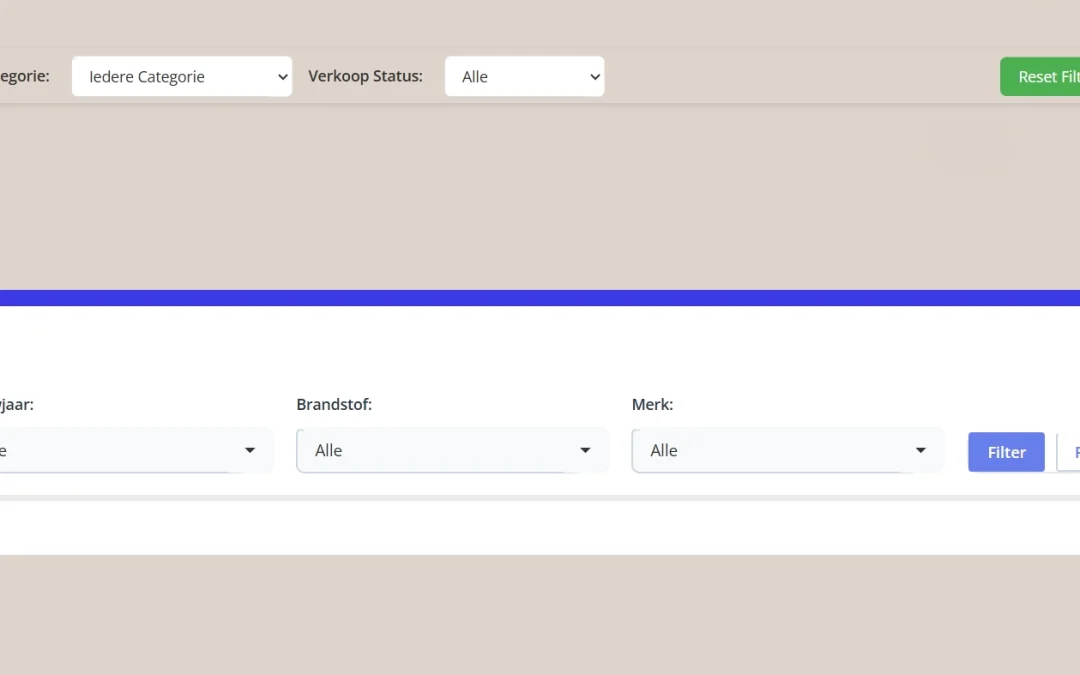Click the purple horizontal divider bar

click(540, 296)
